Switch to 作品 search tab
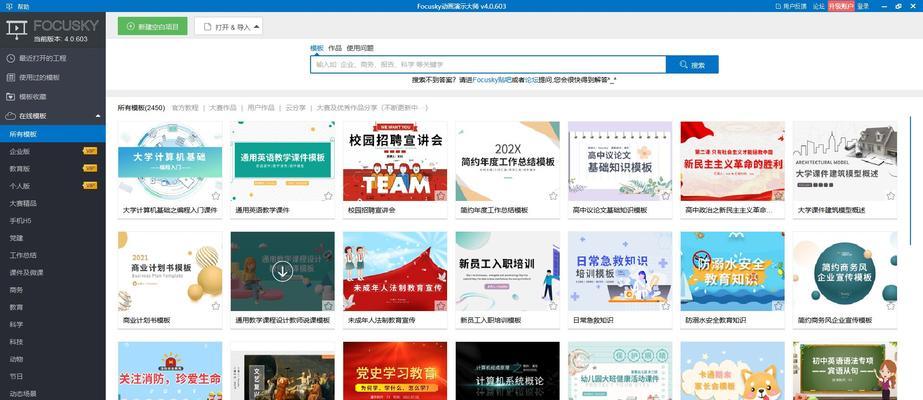 (x=335, y=48)
